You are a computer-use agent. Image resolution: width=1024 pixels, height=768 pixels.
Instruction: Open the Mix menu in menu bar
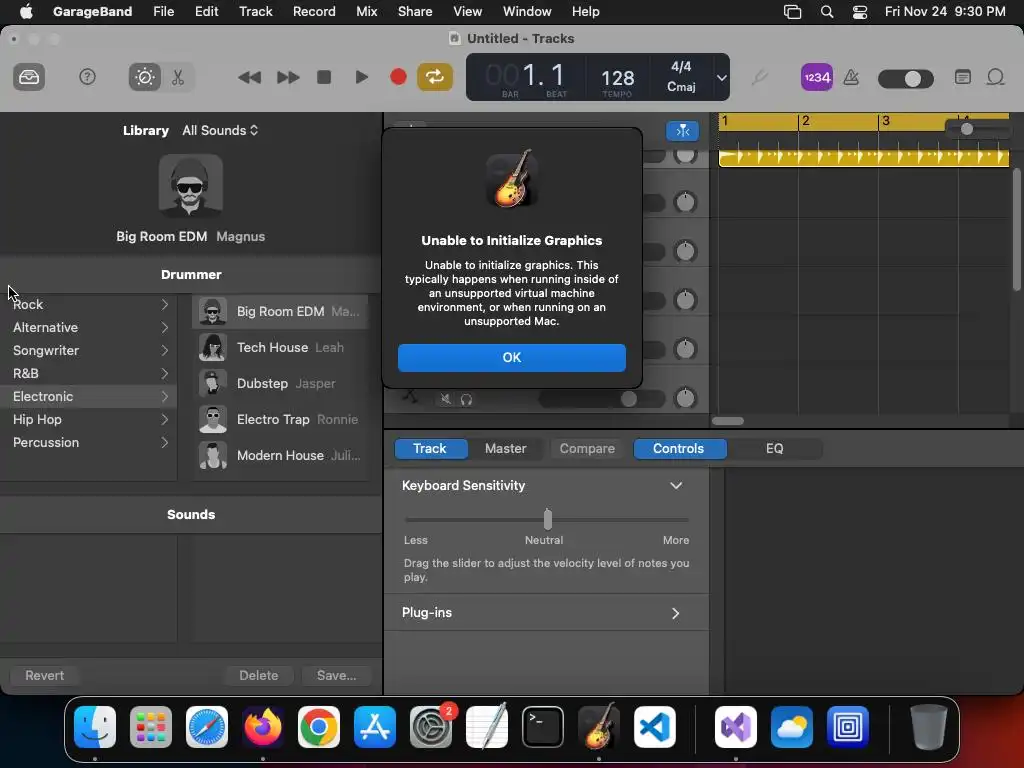[366, 12]
